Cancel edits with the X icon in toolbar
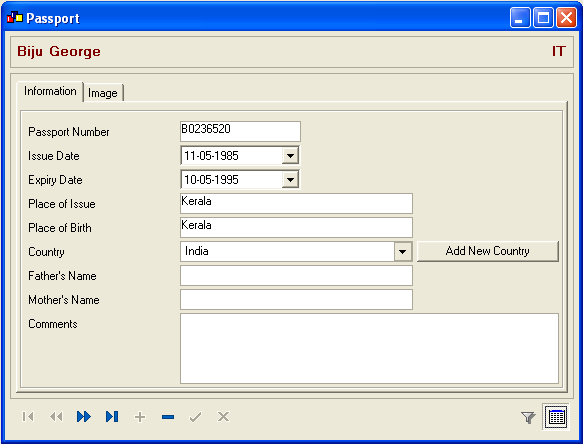583x444 pixels. click(x=223, y=416)
